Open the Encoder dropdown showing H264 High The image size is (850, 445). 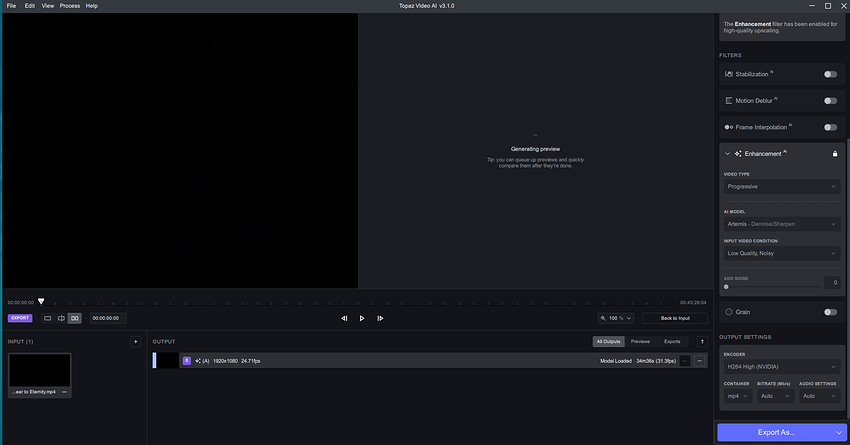point(781,368)
